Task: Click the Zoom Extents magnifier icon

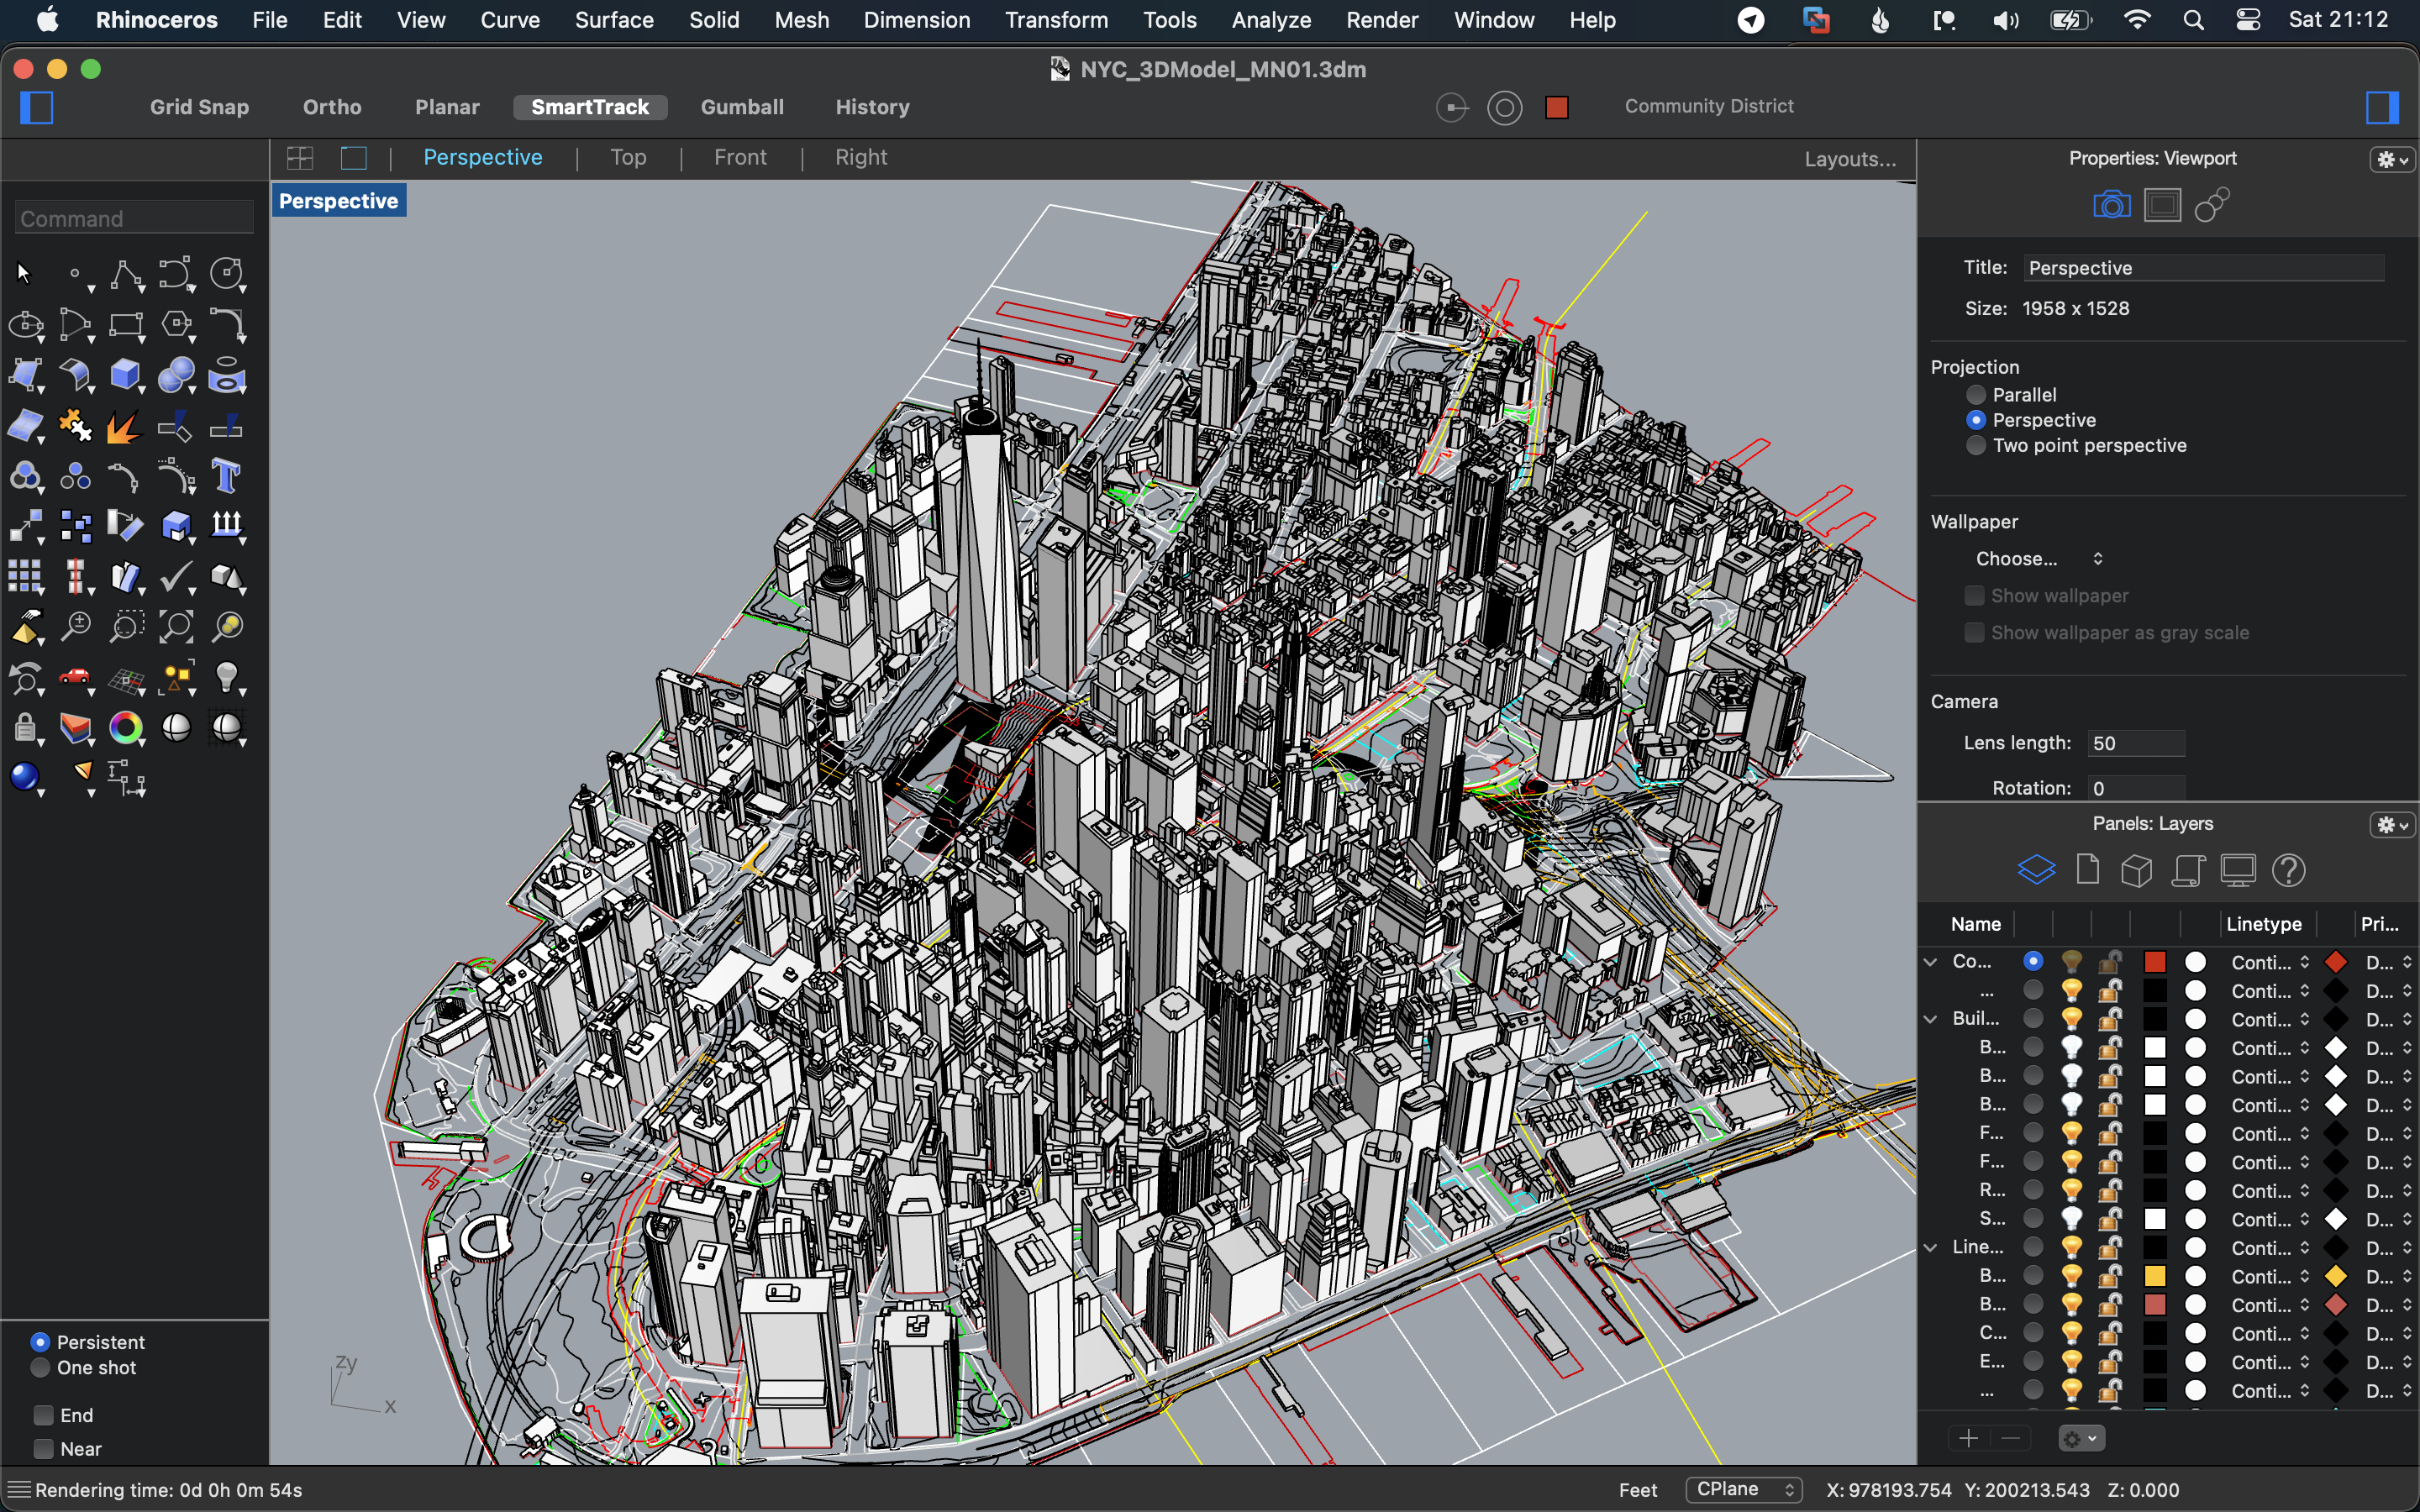Action: [x=176, y=627]
